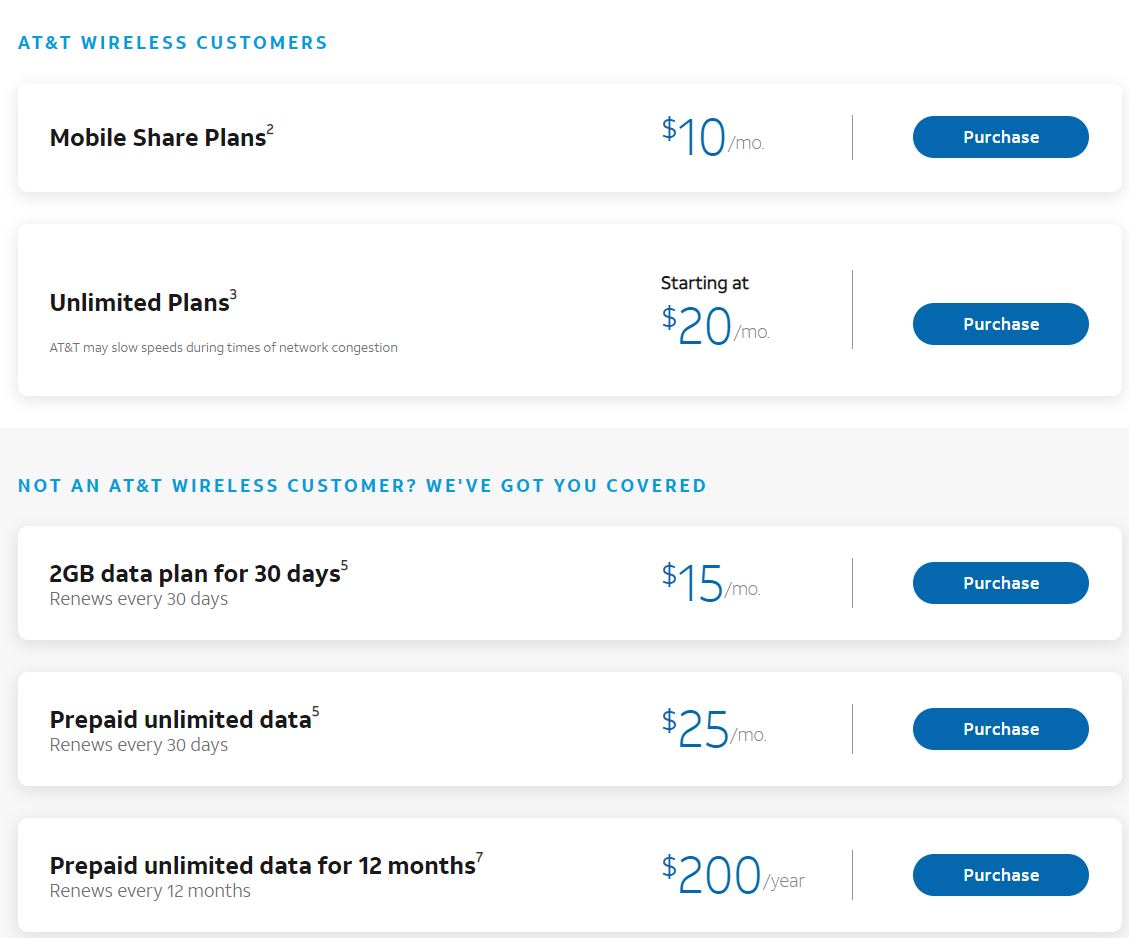Screen dimensions: 1129x938
Task: Click the $15/mo price label
Action: (710, 584)
